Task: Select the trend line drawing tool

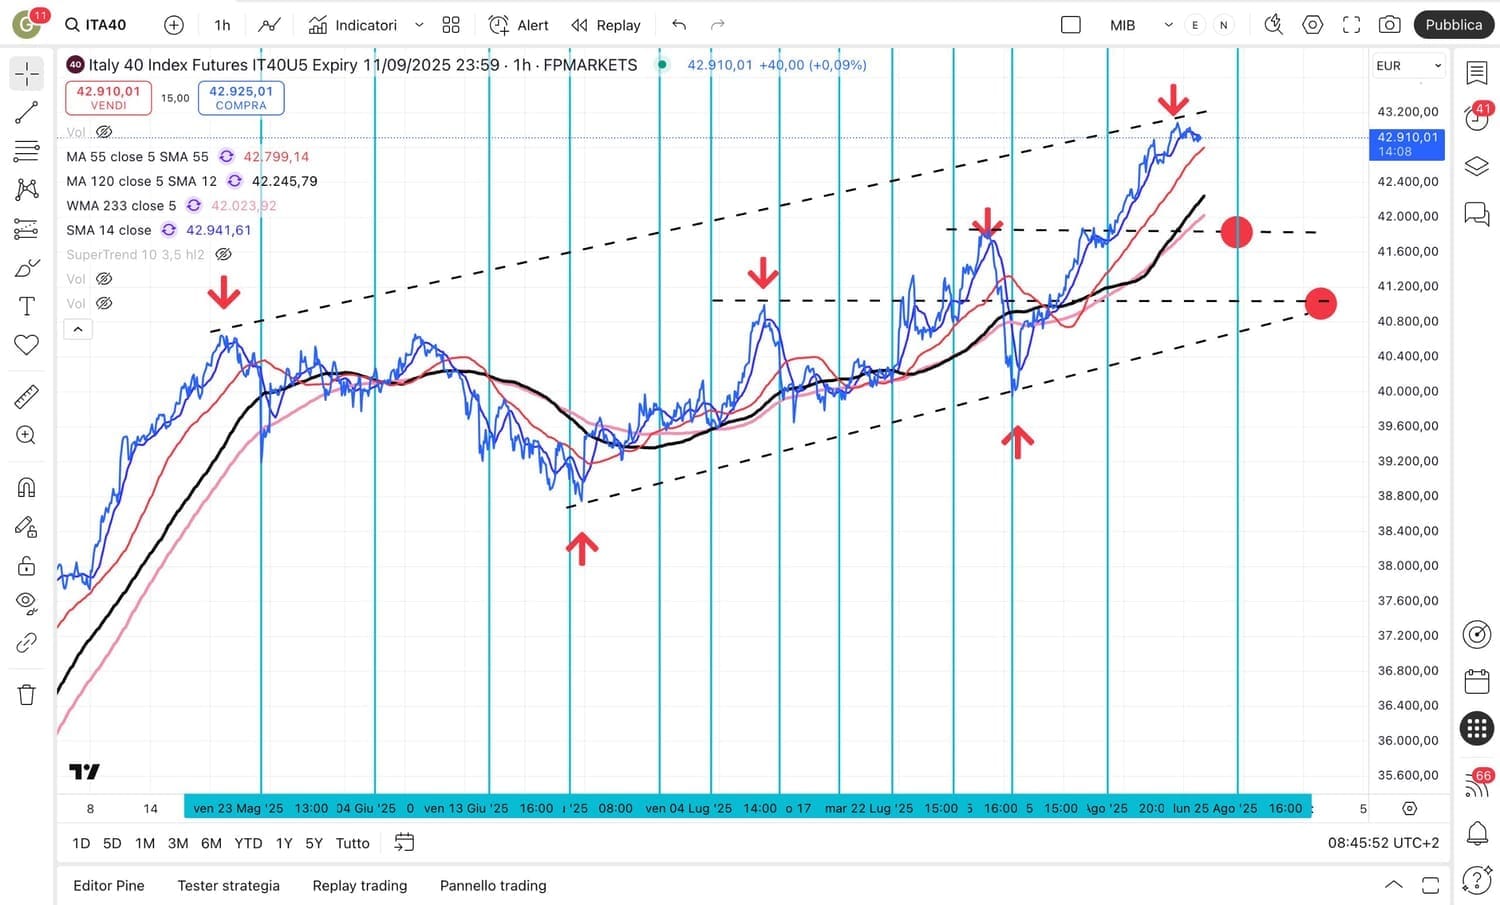Action: 27,112
